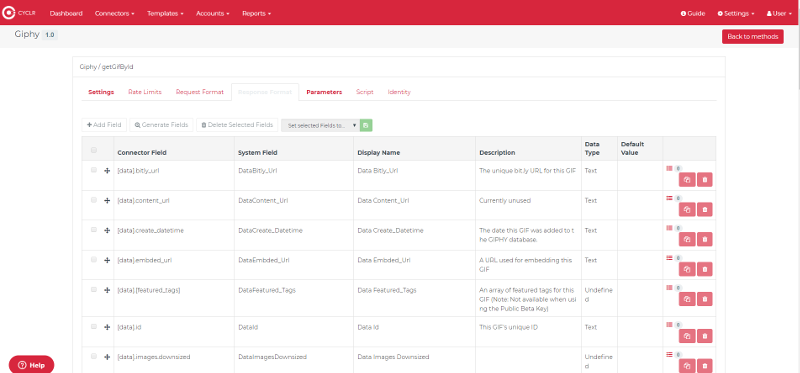Check the [data].bitly_url row checkbox

point(94,170)
